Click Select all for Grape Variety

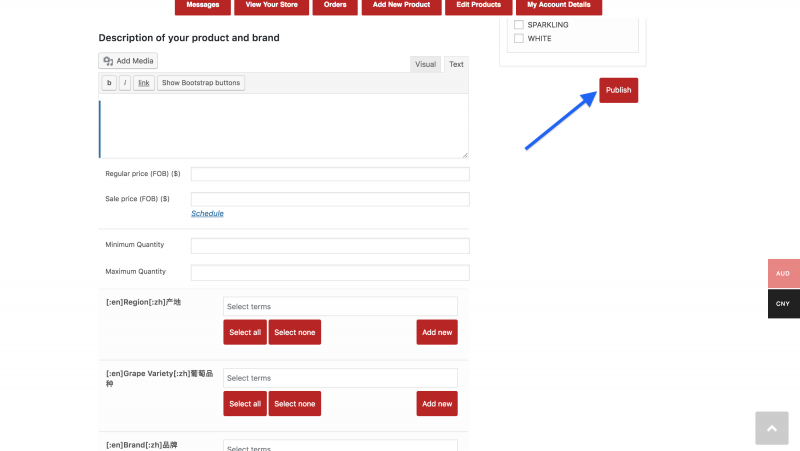tap(245, 404)
